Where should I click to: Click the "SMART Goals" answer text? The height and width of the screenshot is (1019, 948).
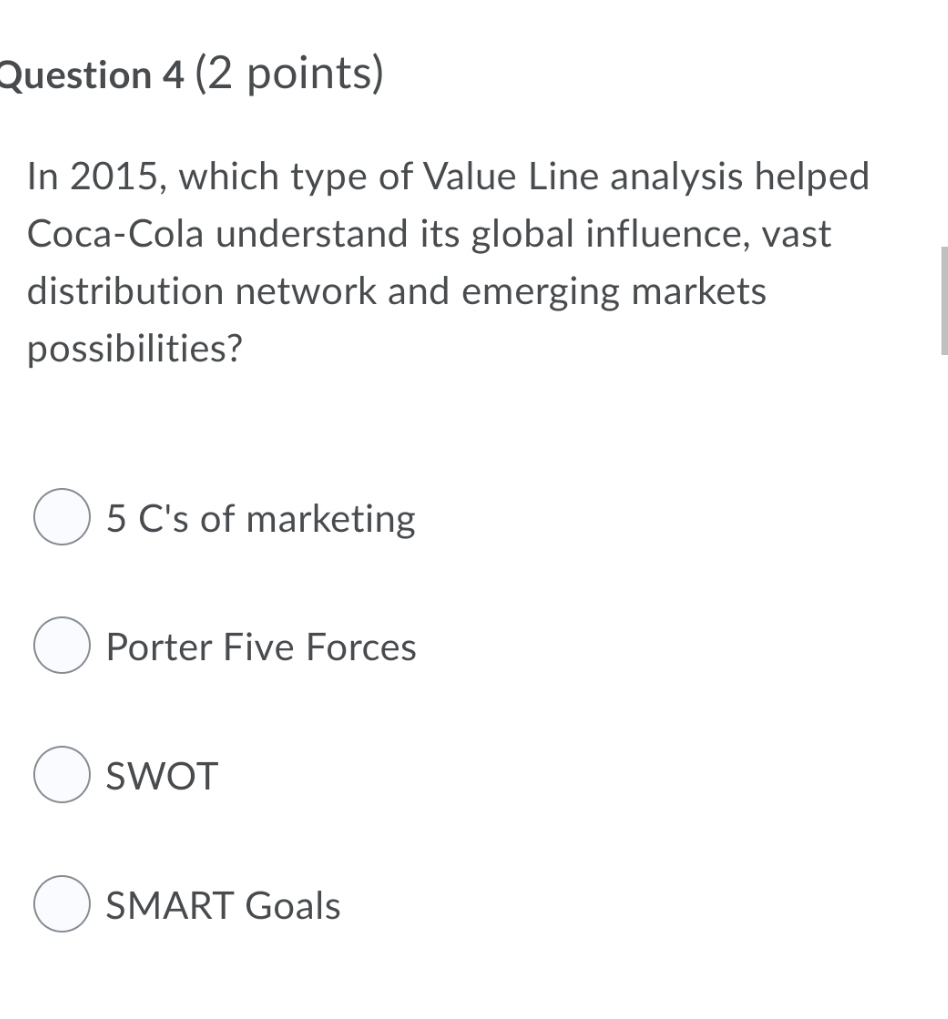click(222, 904)
